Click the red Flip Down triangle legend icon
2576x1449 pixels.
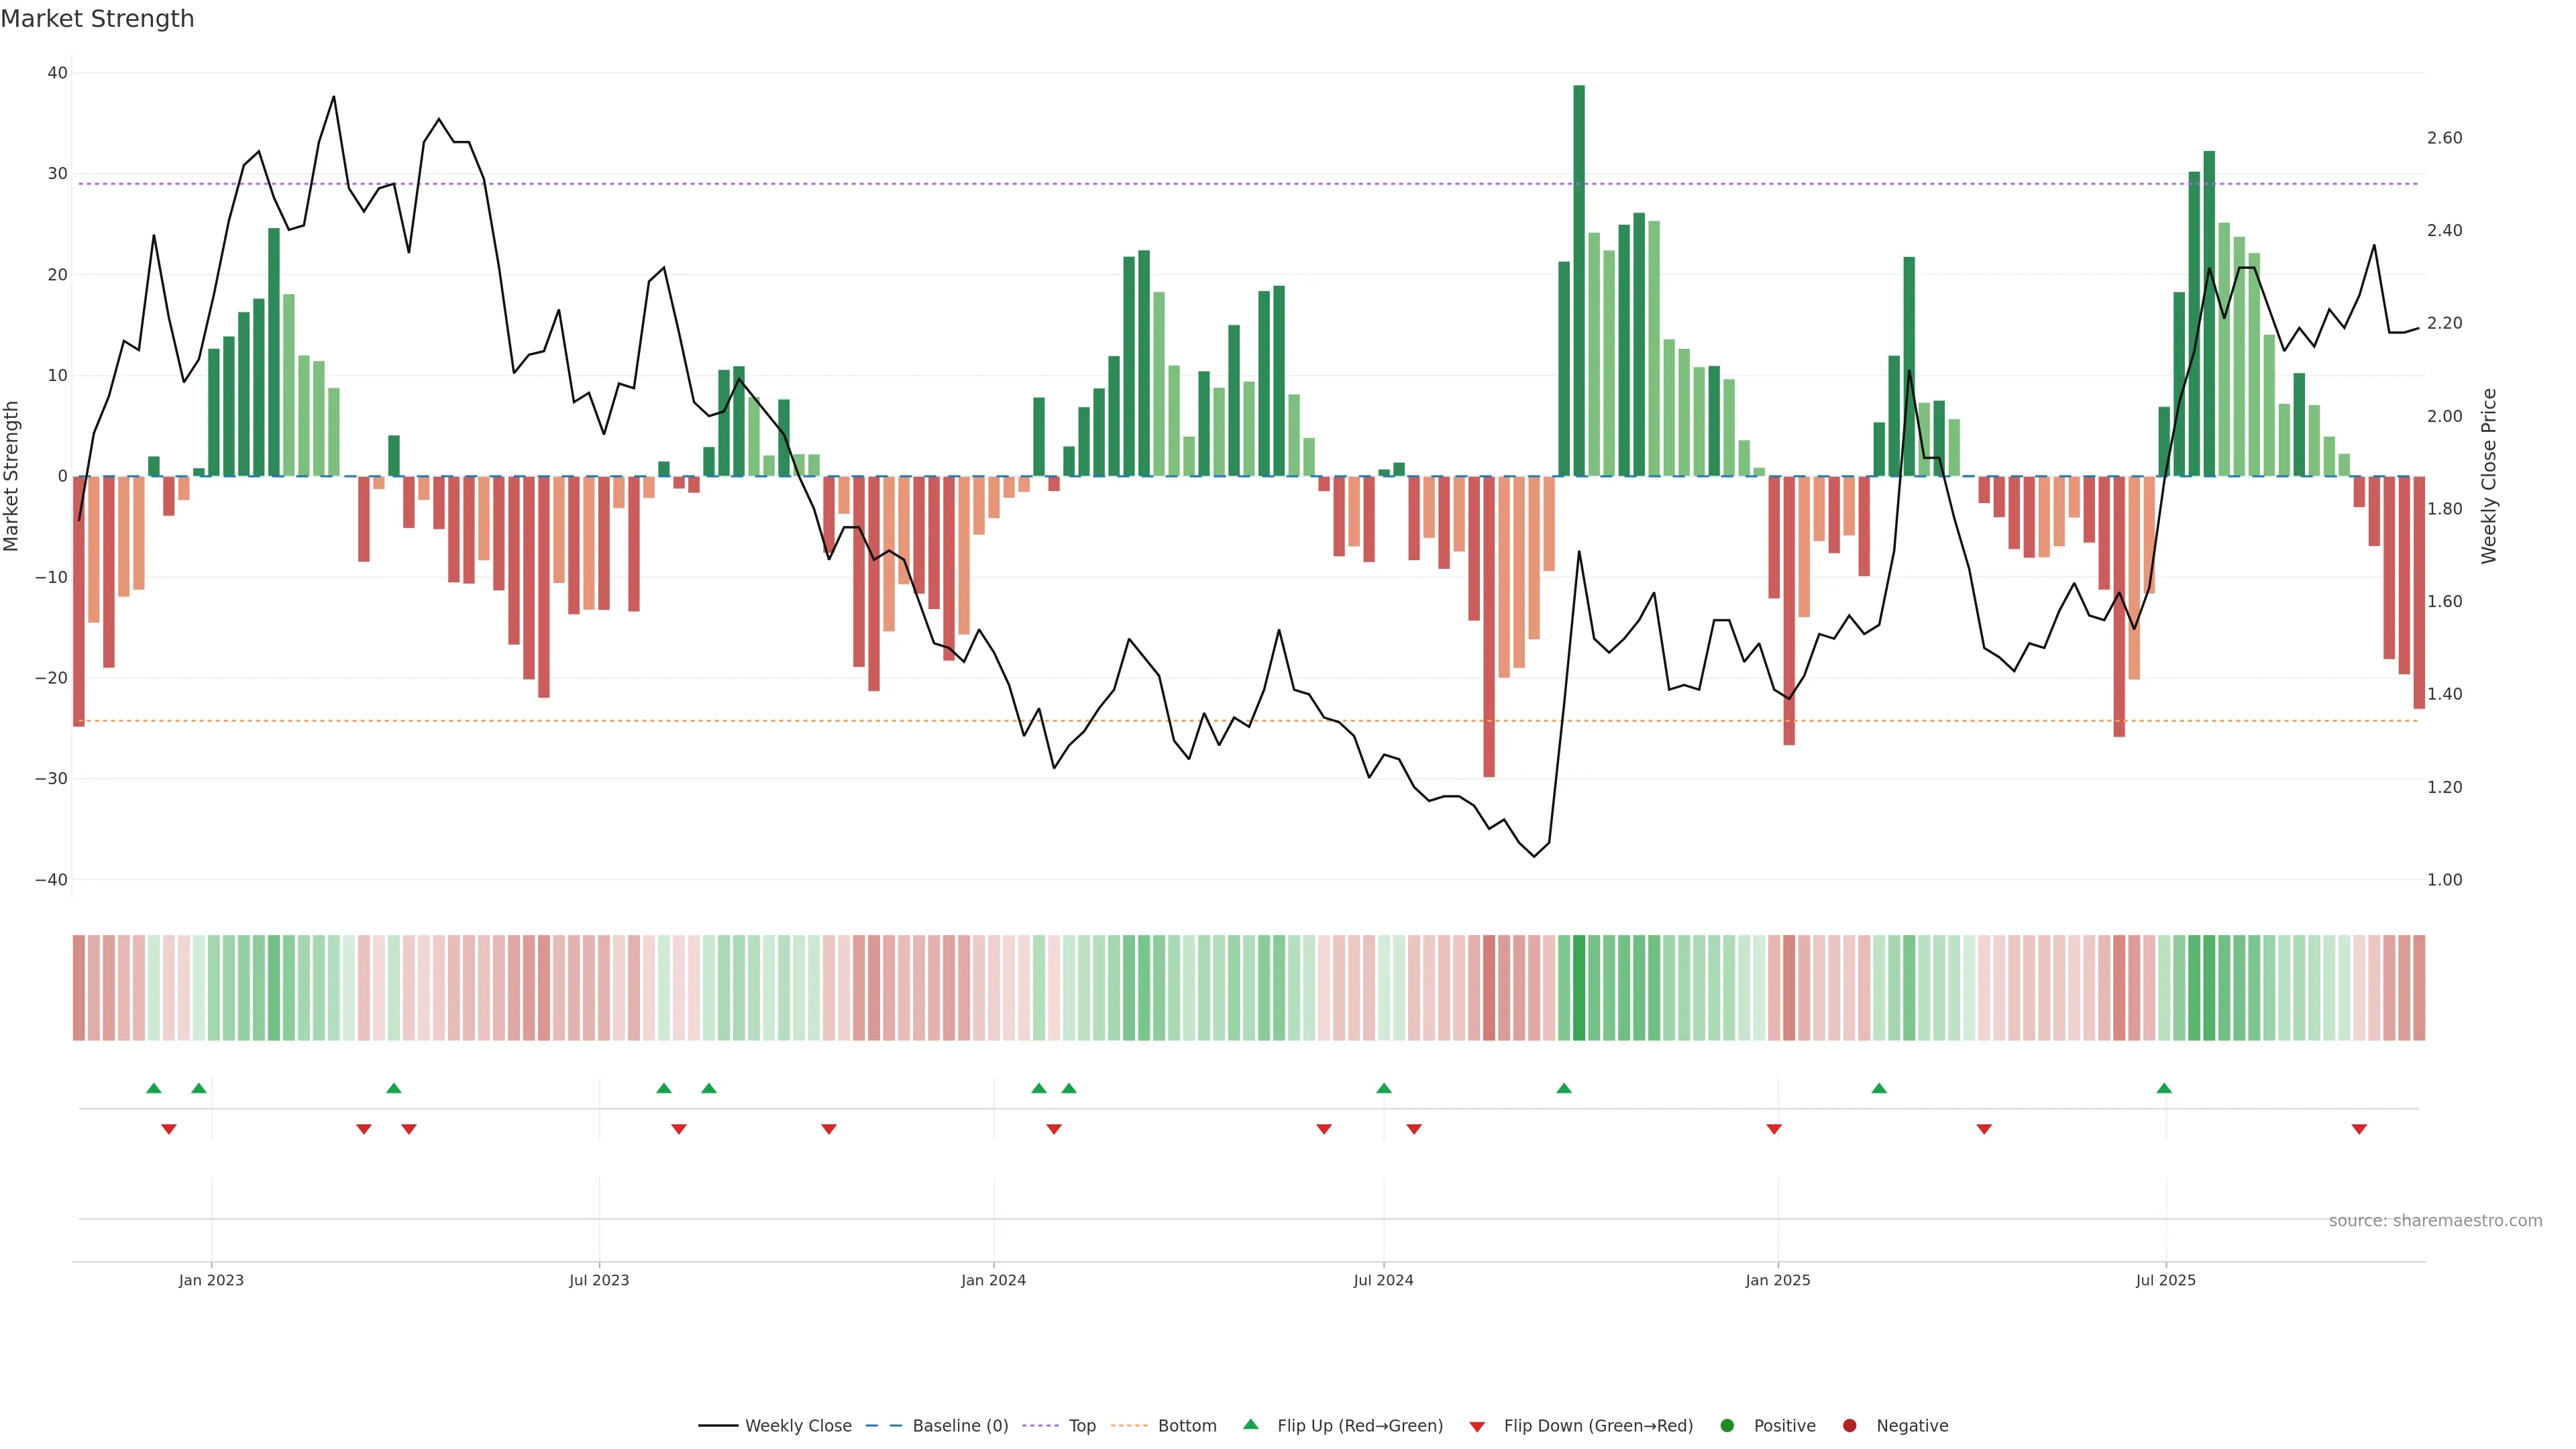click(1477, 1427)
